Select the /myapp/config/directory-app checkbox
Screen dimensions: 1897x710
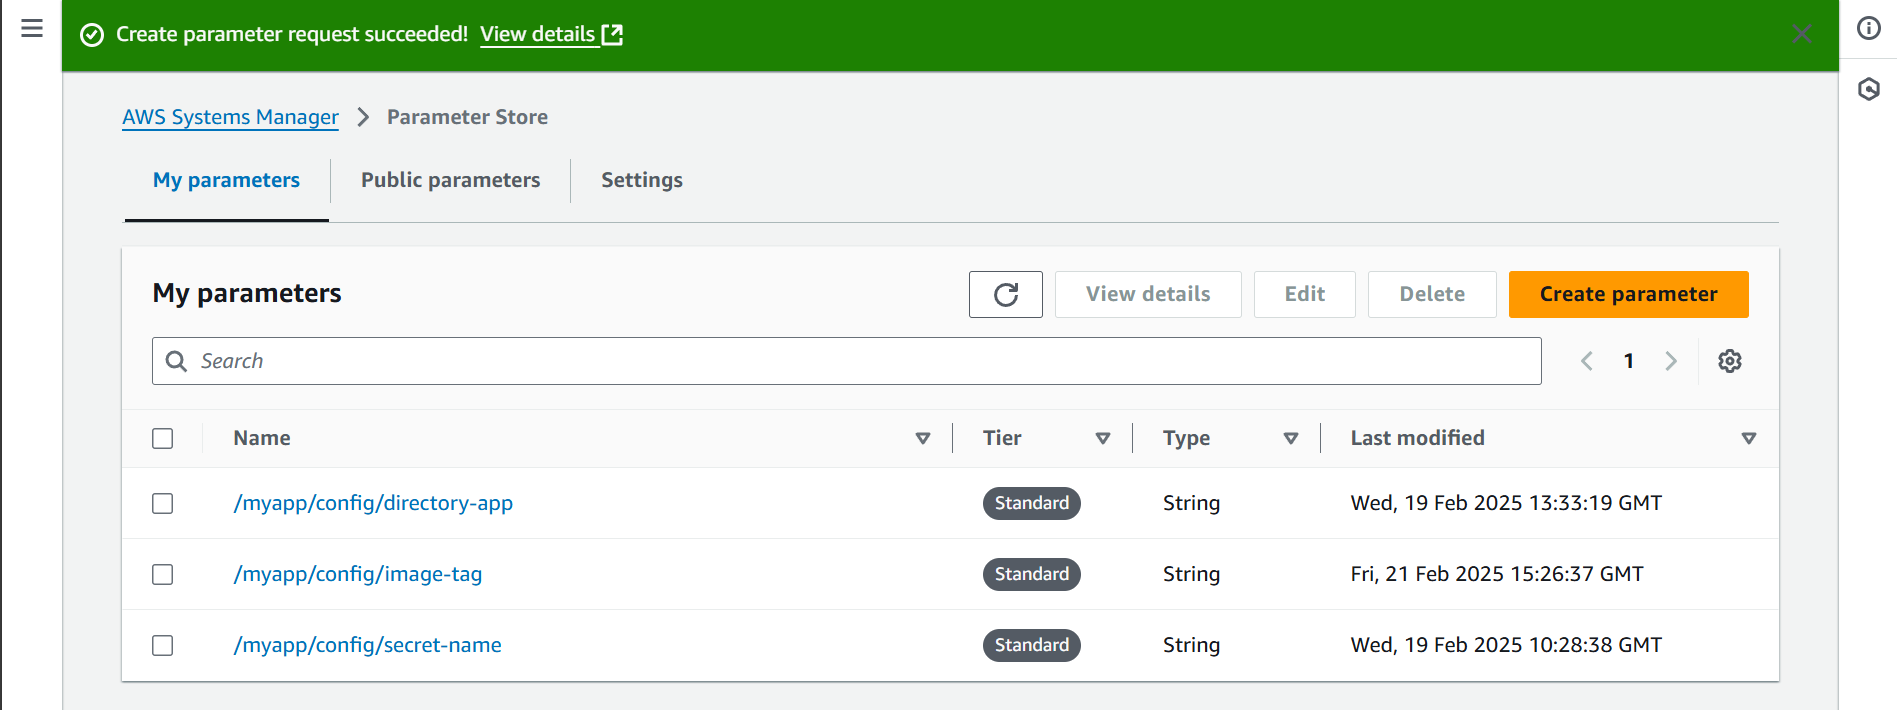pyautogui.click(x=163, y=503)
